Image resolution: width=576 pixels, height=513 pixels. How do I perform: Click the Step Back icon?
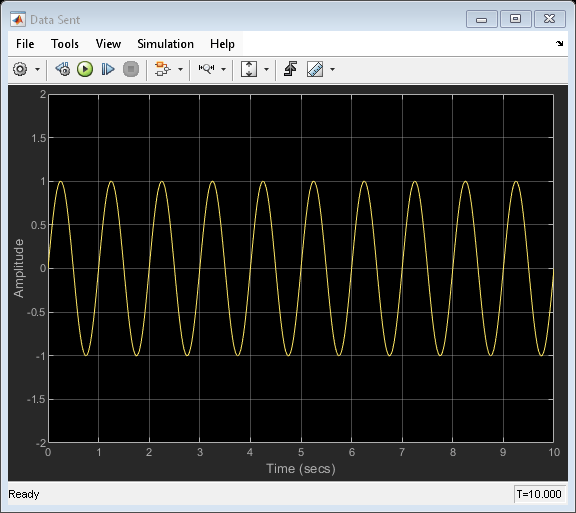[x=63, y=69]
